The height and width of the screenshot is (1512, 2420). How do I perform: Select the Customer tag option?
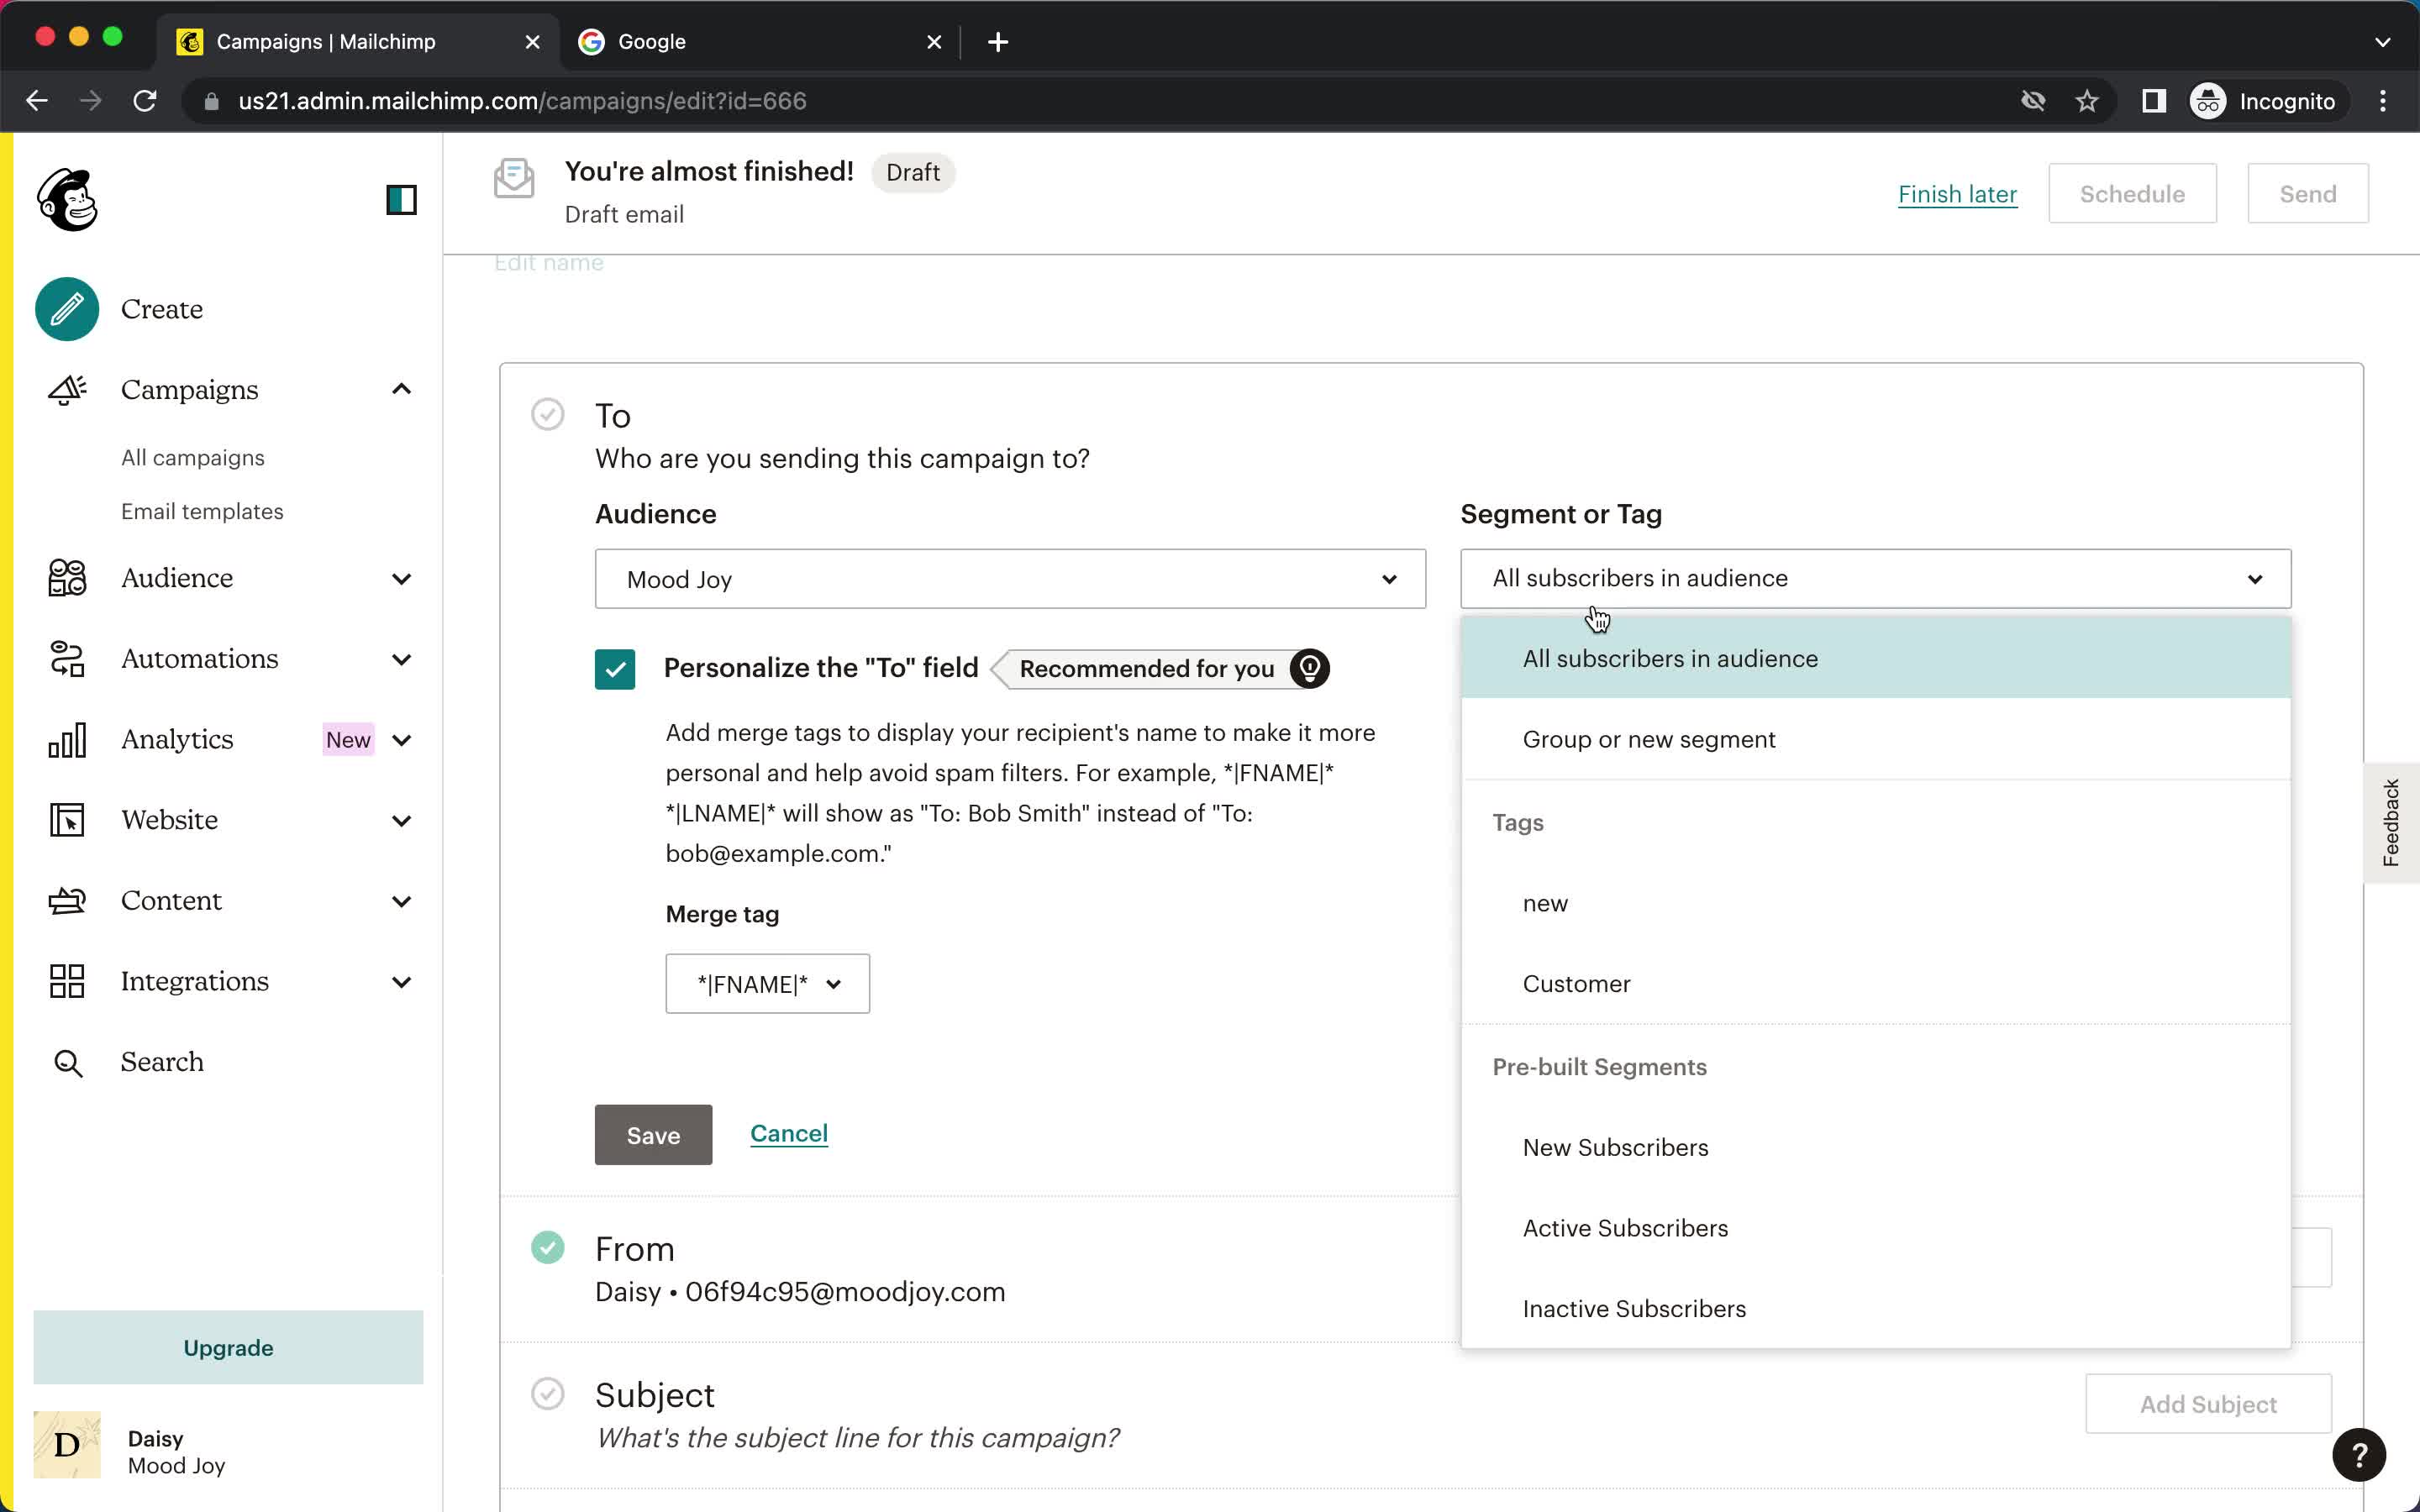1575,983
